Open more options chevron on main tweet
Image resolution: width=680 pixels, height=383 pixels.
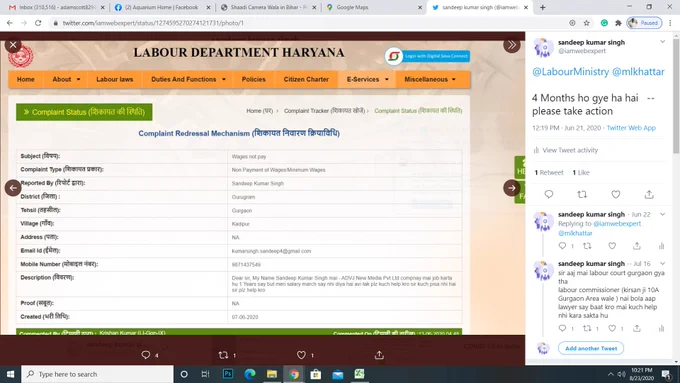pyautogui.click(x=662, y=42)
